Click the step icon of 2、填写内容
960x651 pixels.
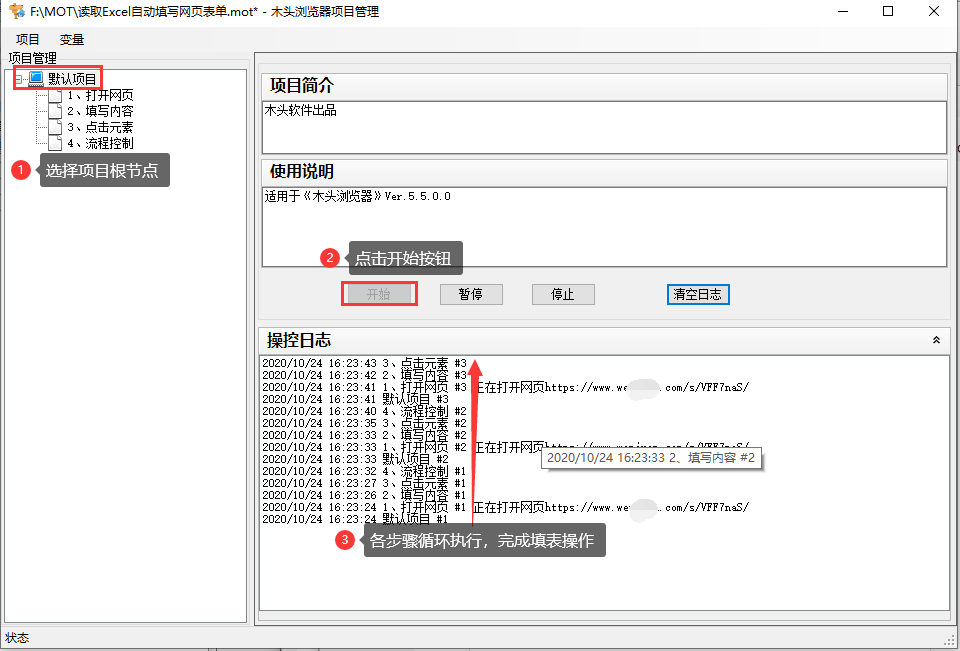click(54, 110)
